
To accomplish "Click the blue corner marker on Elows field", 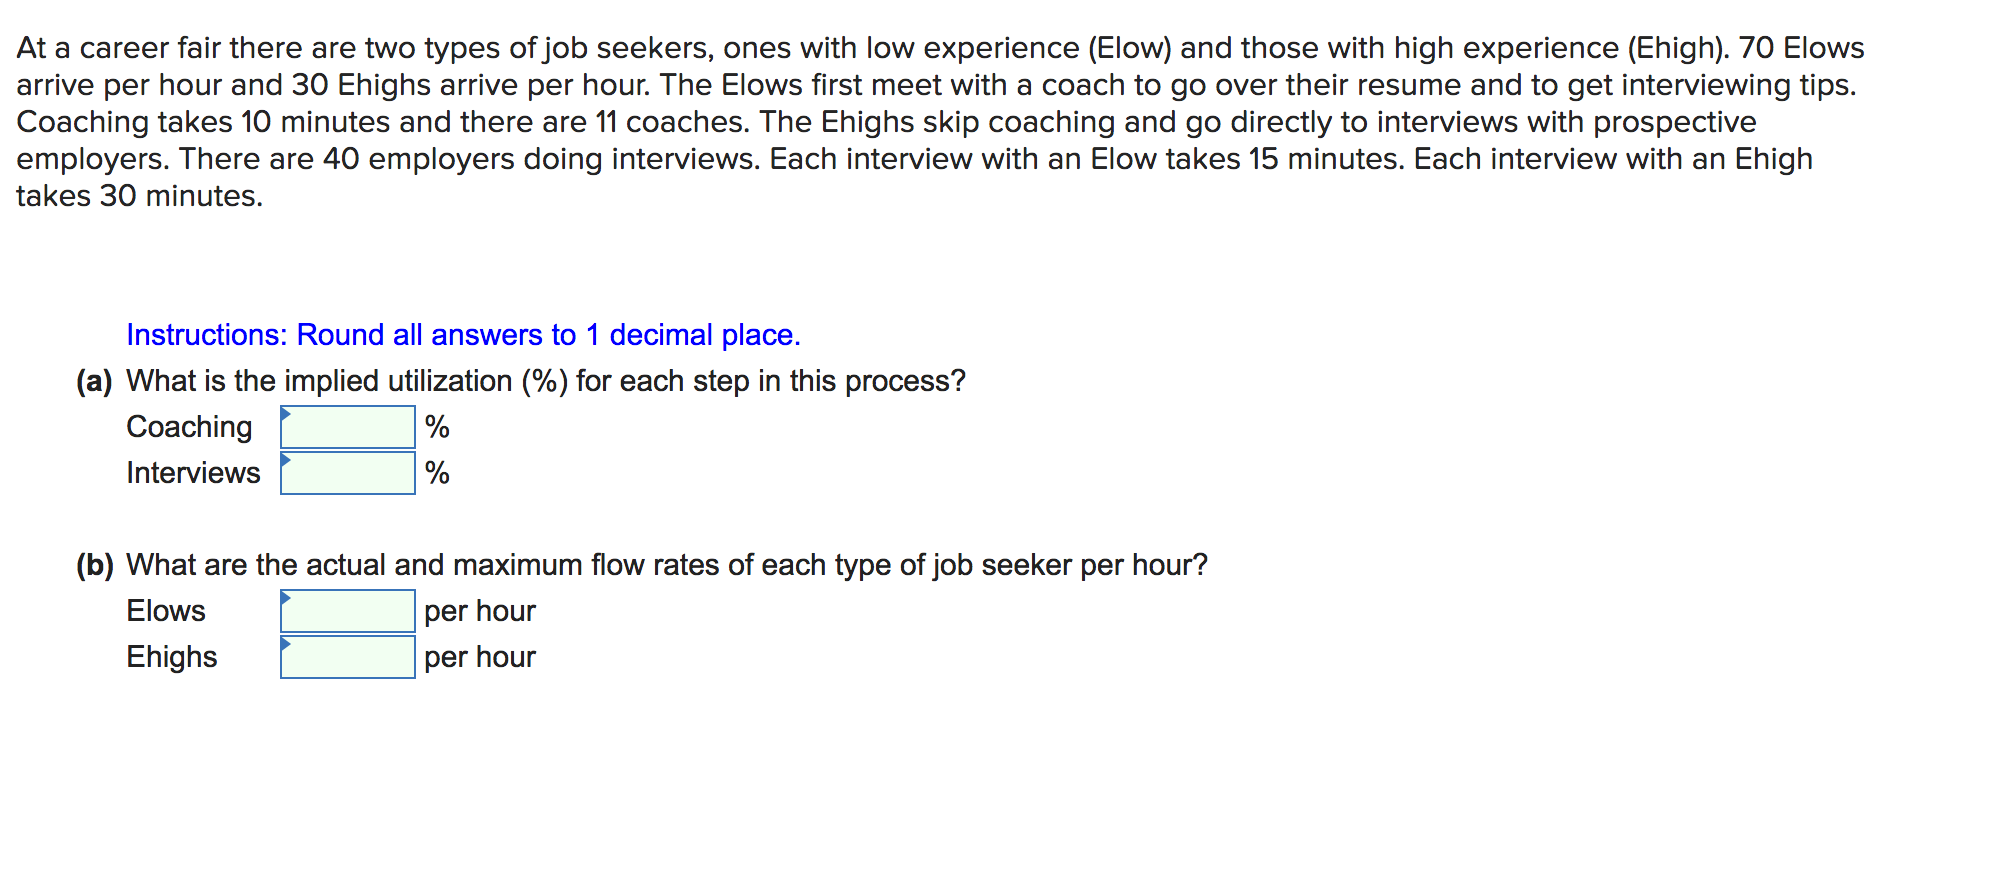I will (x=286, y=598).
